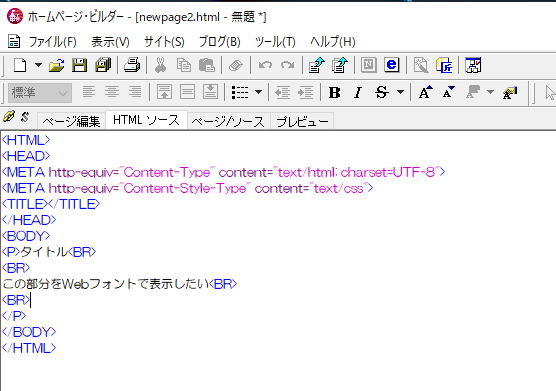This screenshot has width=556, height=391.
Task: Toggle italic formatting
Action: click(x=358, y=93)
